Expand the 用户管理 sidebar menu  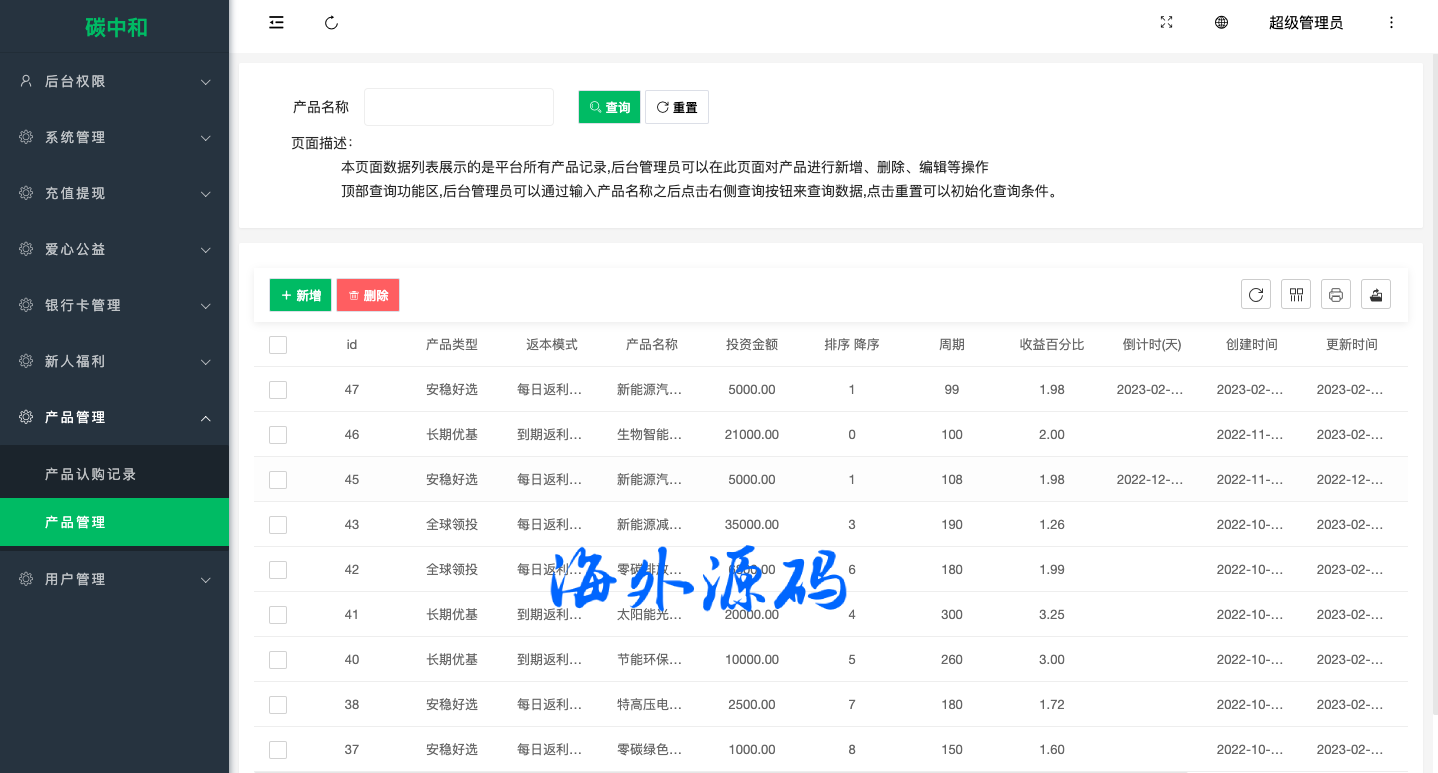tap(114, 579)
